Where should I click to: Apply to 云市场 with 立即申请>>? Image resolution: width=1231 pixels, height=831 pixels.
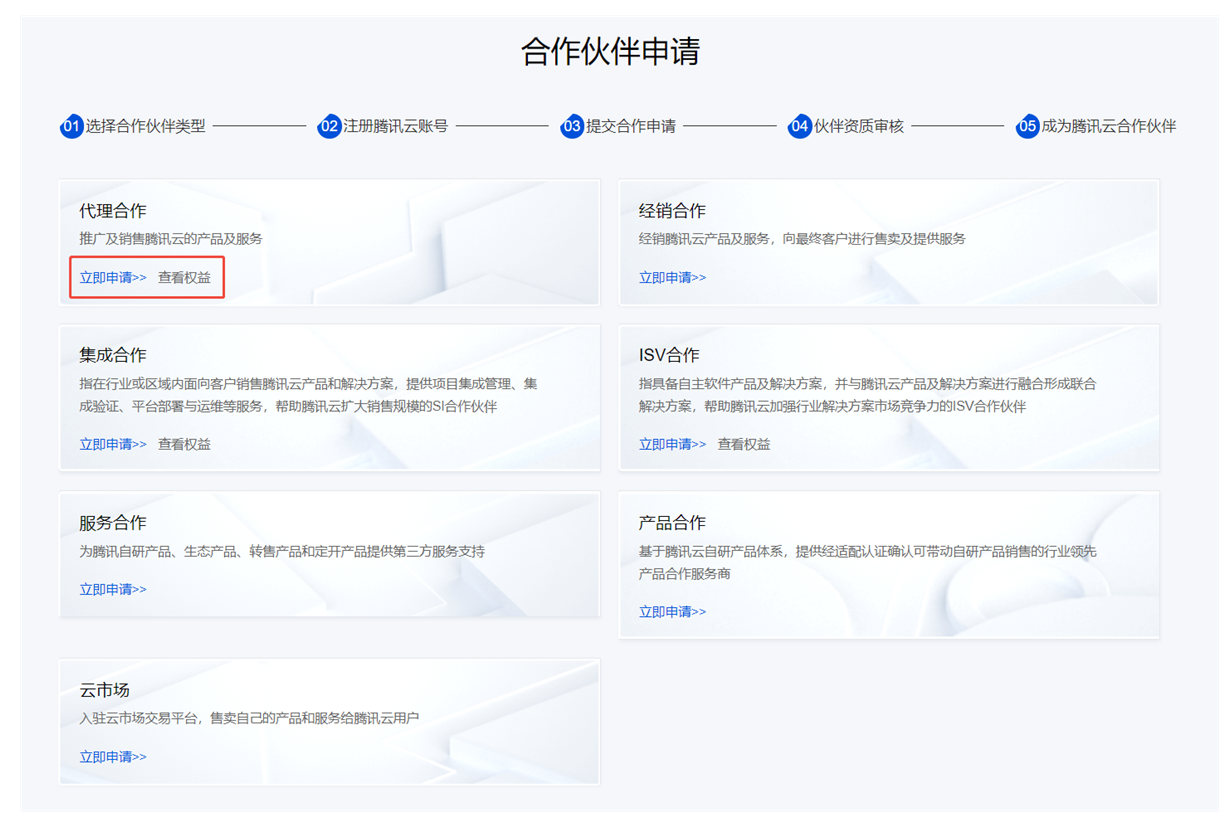pyautogui.click(x=113, y=757)
